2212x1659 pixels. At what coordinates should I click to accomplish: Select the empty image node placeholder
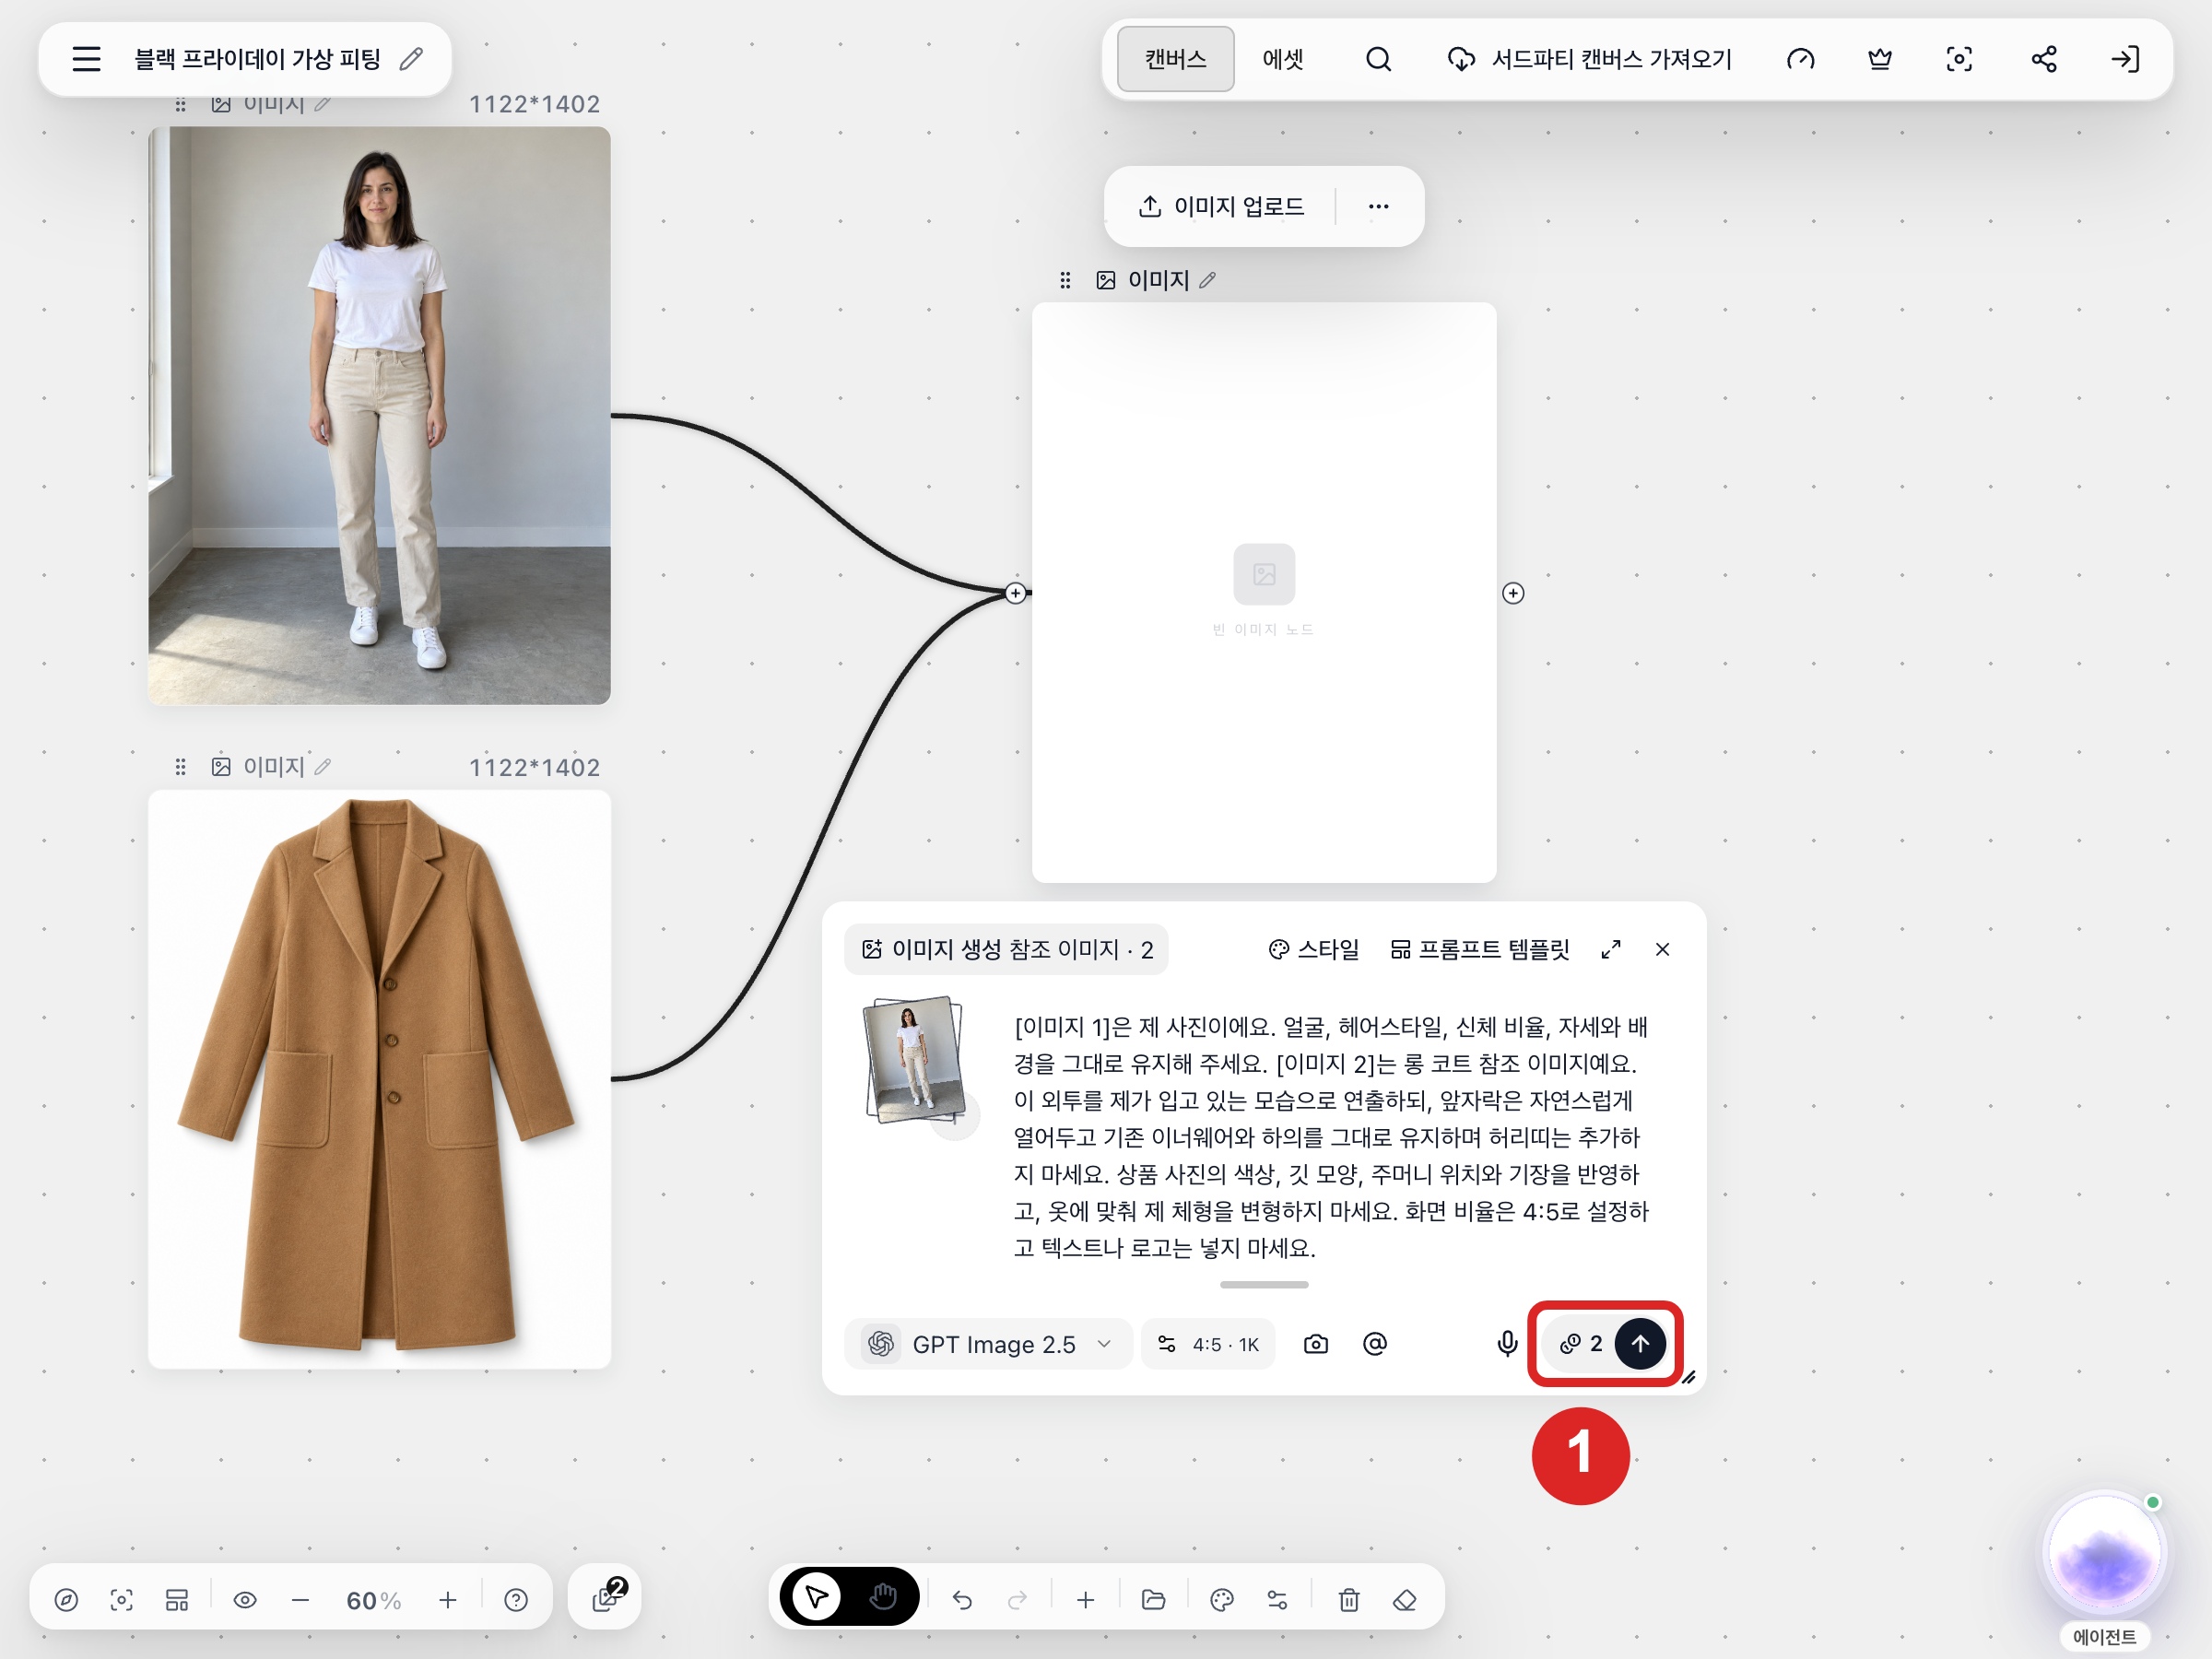point(1264,592)
